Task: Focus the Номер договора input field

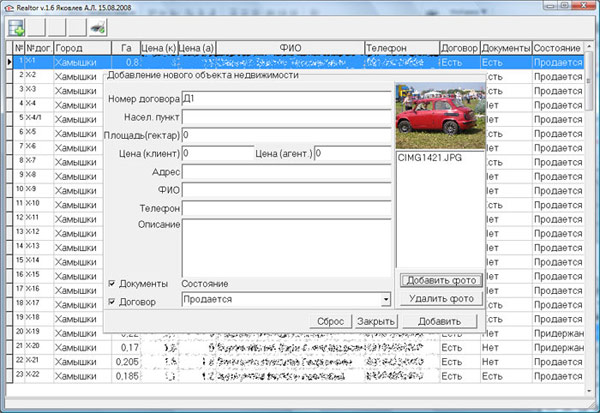Action: (286, 99)
